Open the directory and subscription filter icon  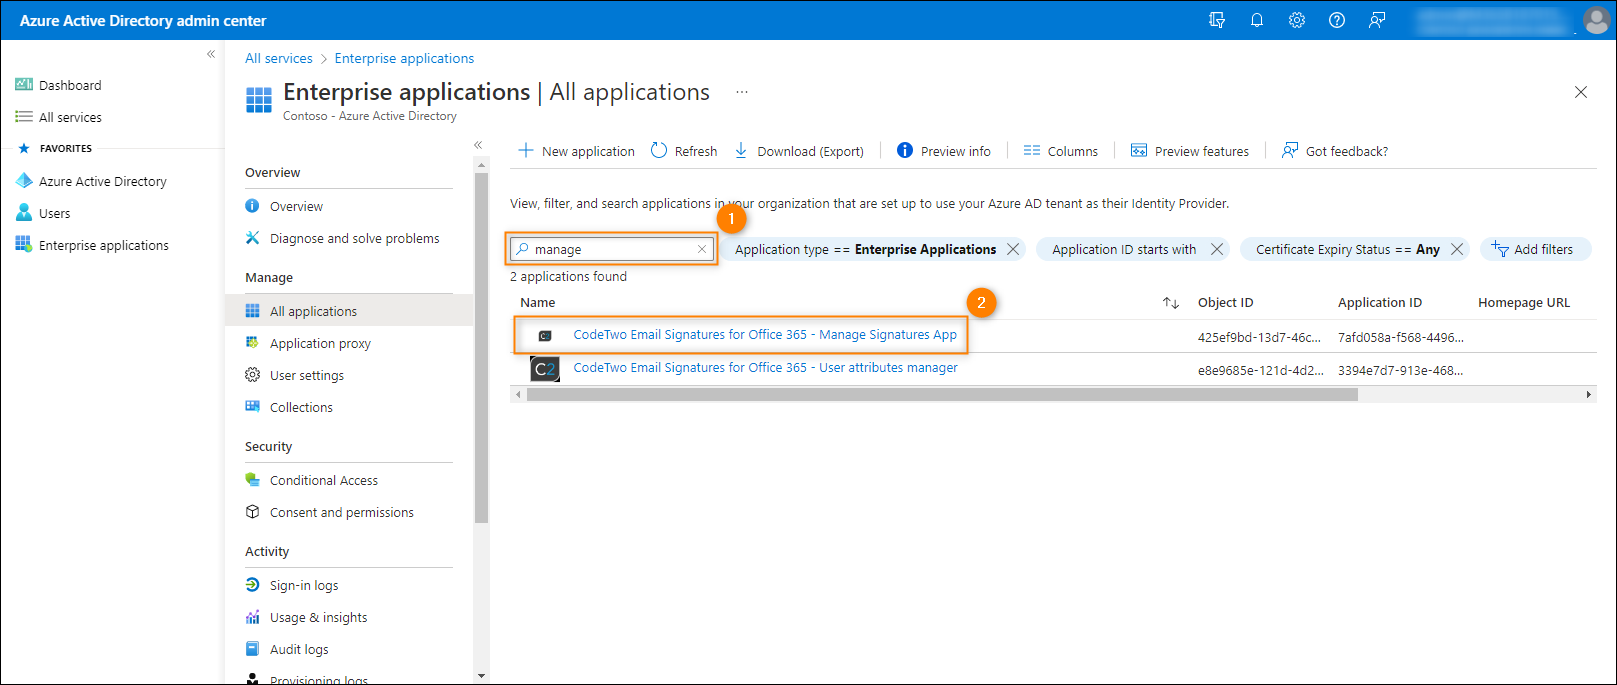tap(1217, 20)
